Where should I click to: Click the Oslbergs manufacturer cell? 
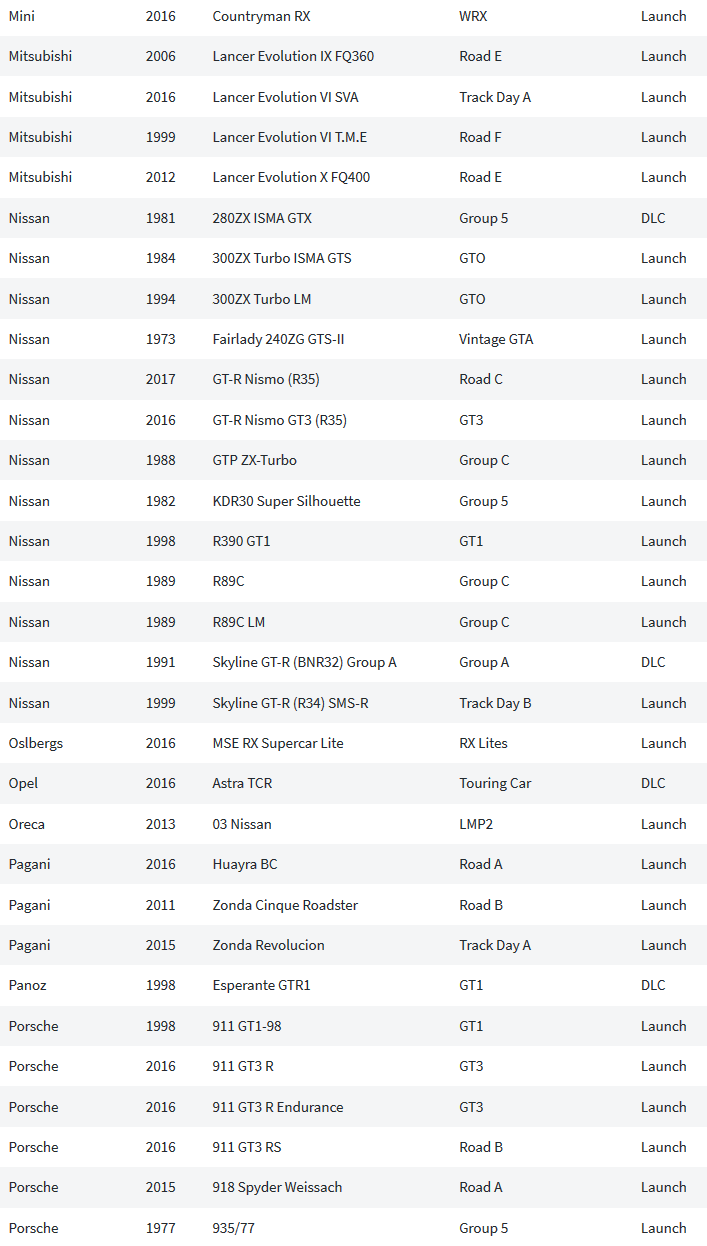click(x=35, y=743)
